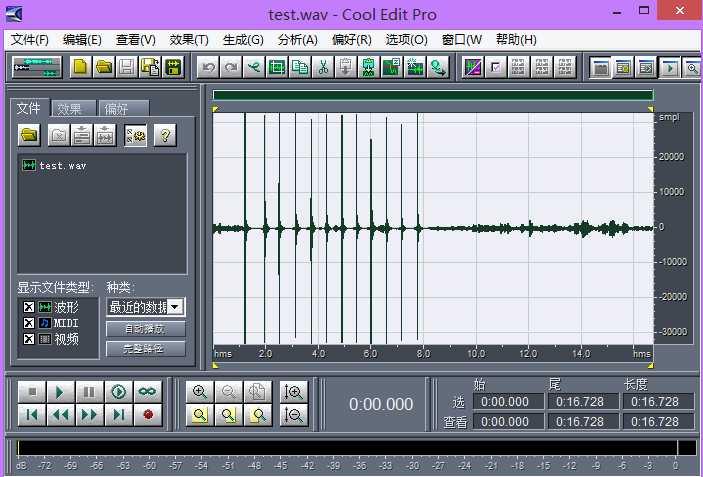Switch to multitrack view with the waveform toggle icon
The width and height of the screenshot is (703, 477).
[x=37, y=68]
